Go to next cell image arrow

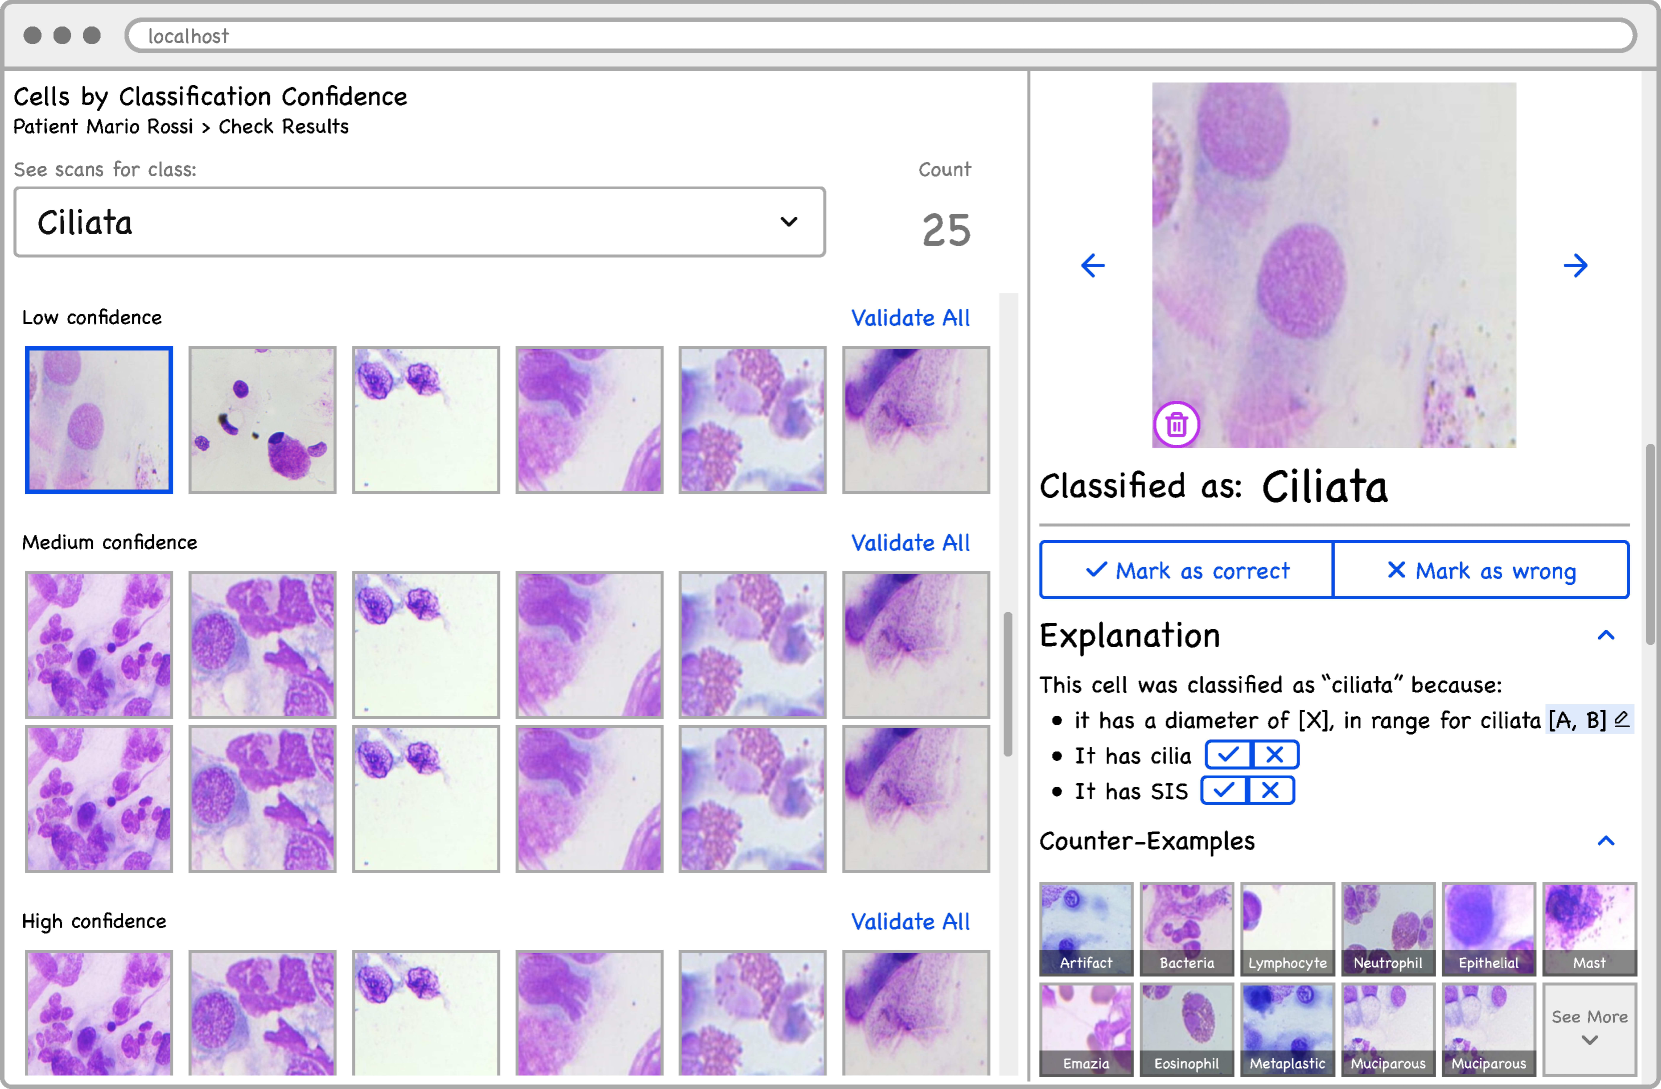pos(1575,265)
